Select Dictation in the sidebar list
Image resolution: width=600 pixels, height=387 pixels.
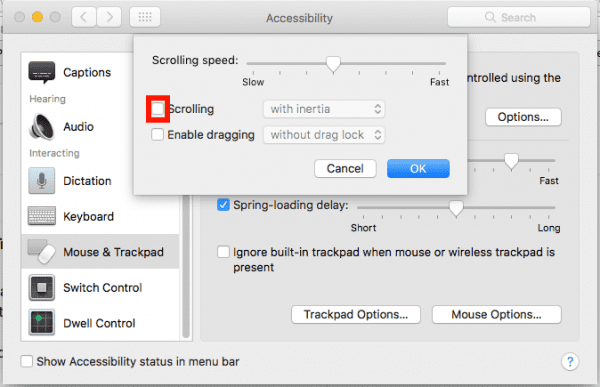(x=100, y=181)
